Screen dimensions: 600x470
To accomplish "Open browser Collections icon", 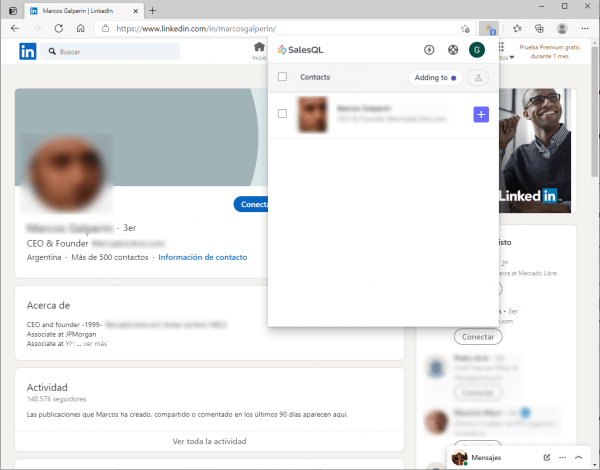I will (539, 28).
